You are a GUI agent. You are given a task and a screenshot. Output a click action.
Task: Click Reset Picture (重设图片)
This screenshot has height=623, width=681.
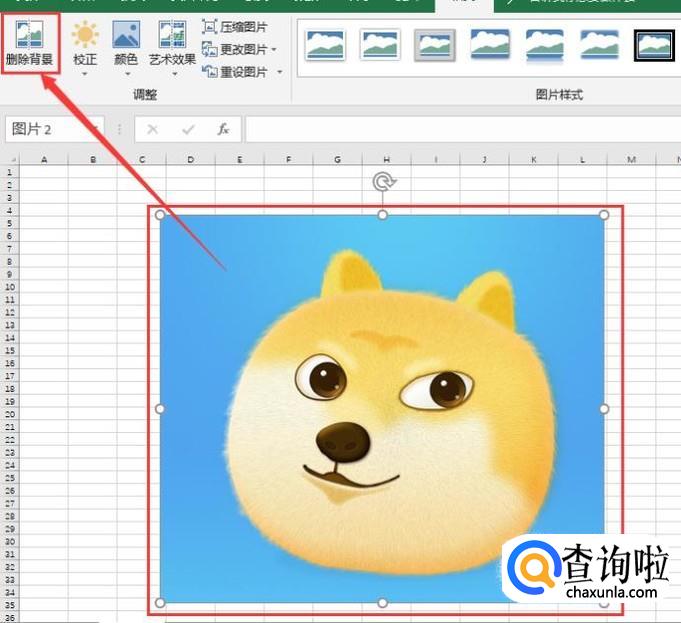(235, 72)
